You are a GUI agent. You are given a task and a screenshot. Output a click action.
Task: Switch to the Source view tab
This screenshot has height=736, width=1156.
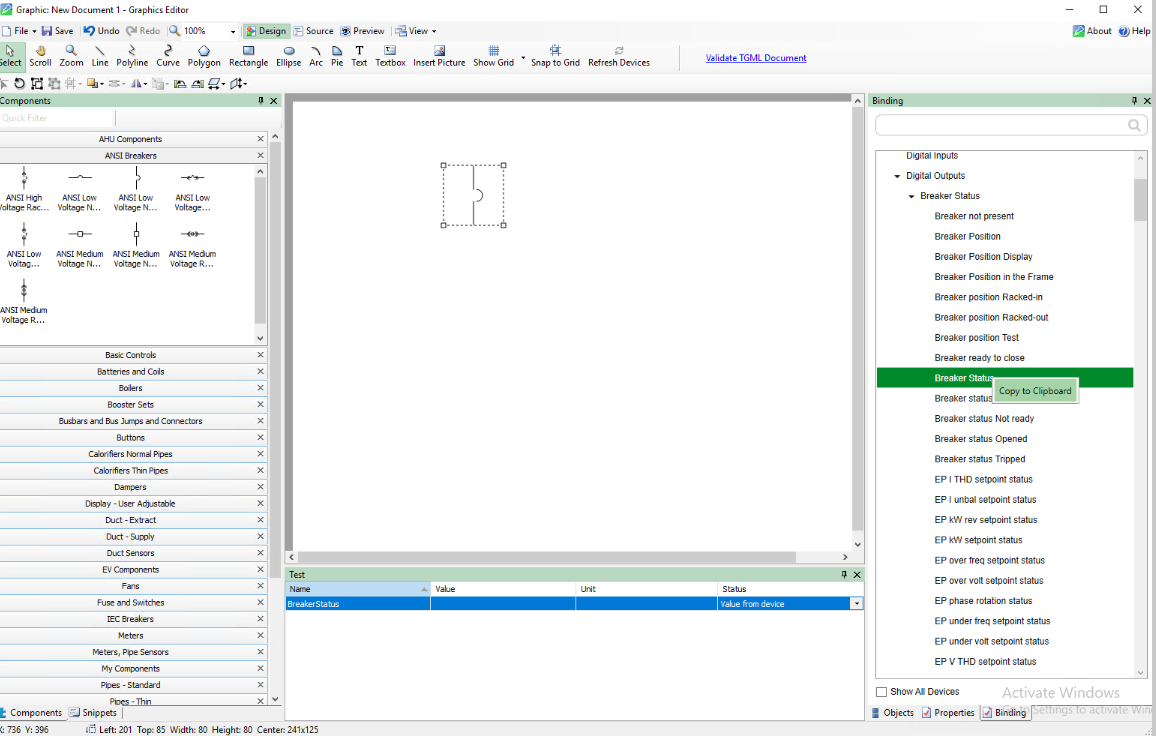pos(313,31)
